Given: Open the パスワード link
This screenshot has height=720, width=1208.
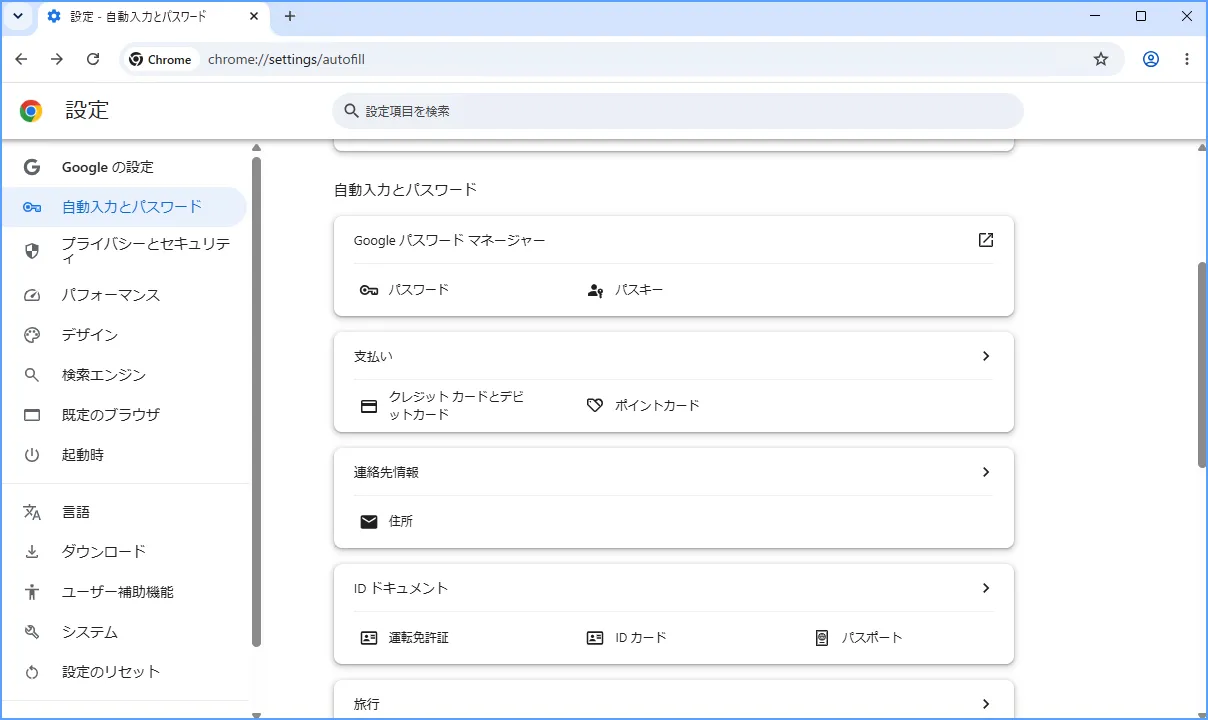Looking at the screenshot, I should click(x=419, y=290).
